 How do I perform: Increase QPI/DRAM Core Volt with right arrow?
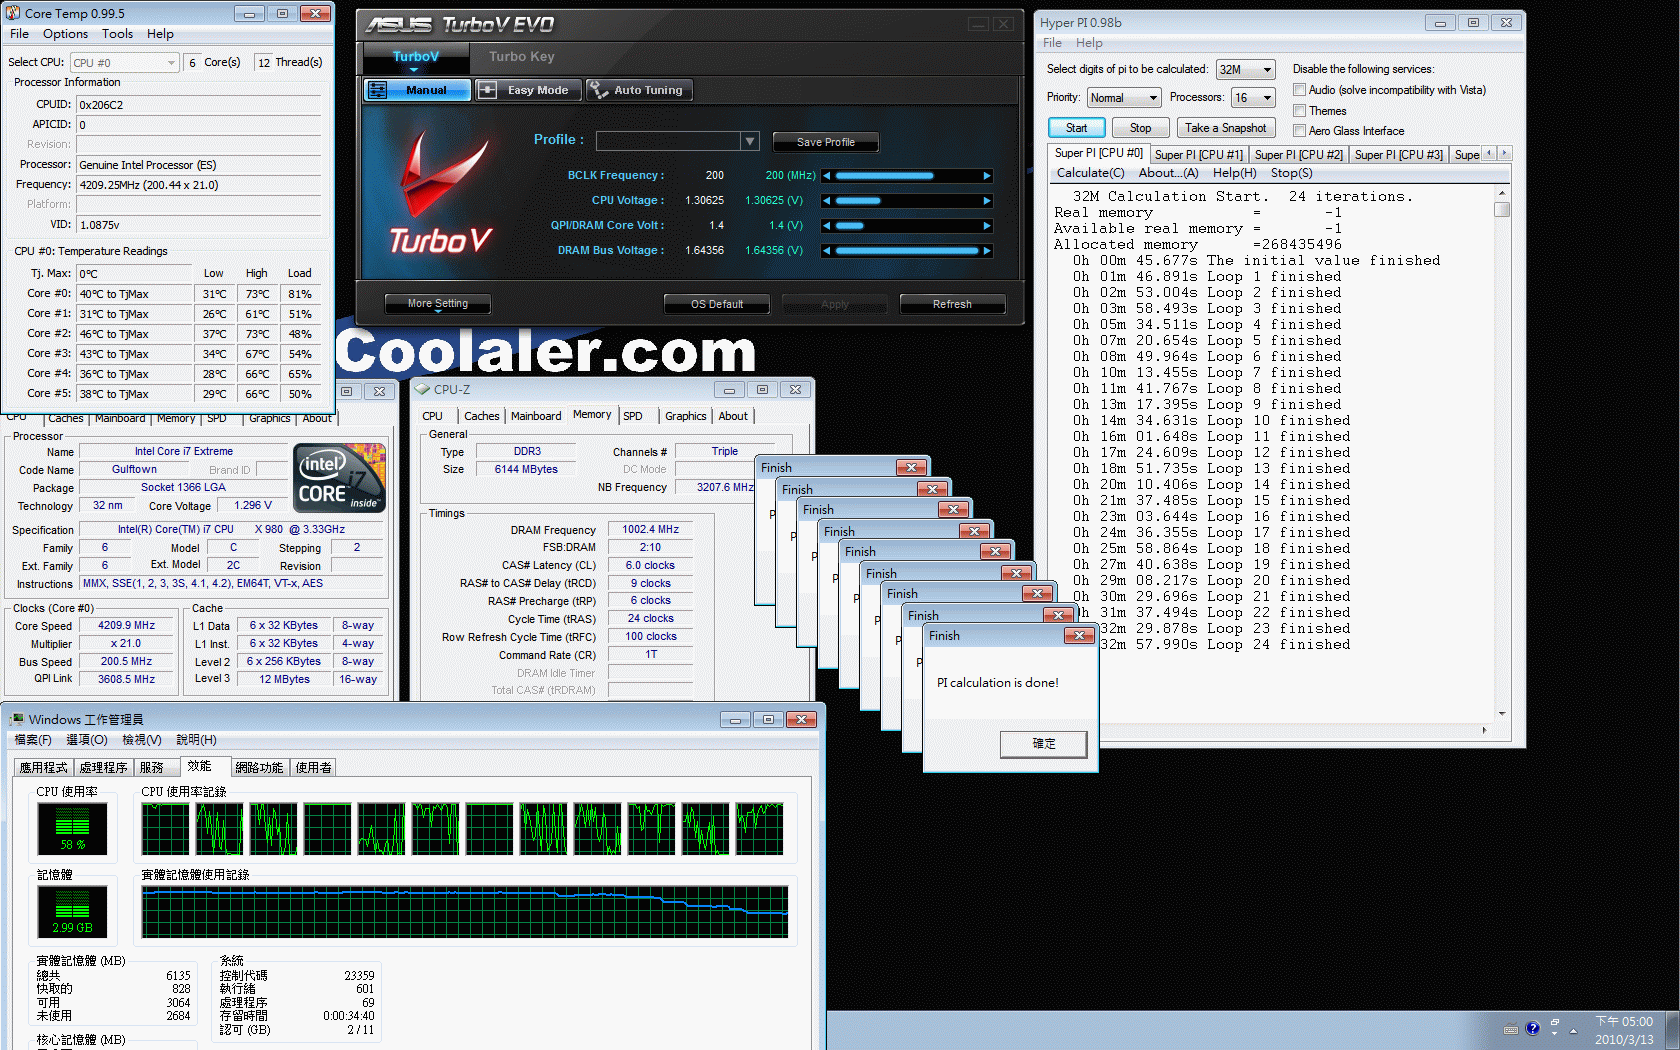pos(987,225)
